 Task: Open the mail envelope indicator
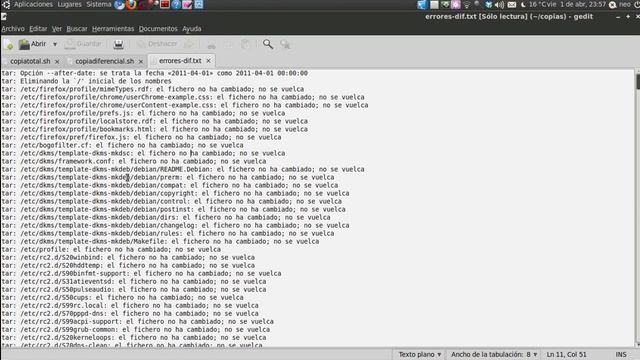click(511, 5)
